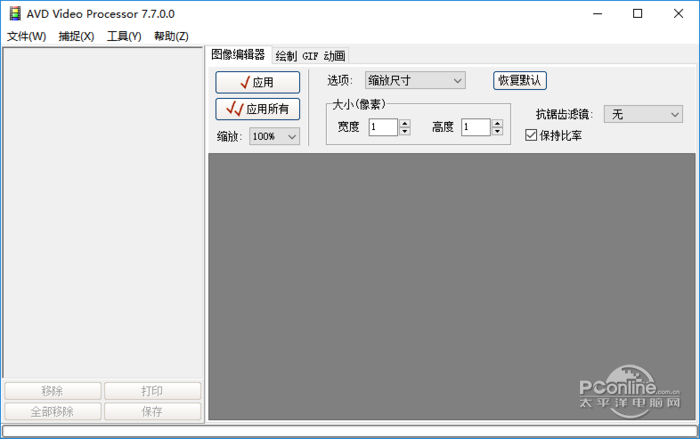The height and width of the screenshot is (439, 700).
Task: Switch to the 绘制 GIF 动画 tab
Action: (310, 56)
